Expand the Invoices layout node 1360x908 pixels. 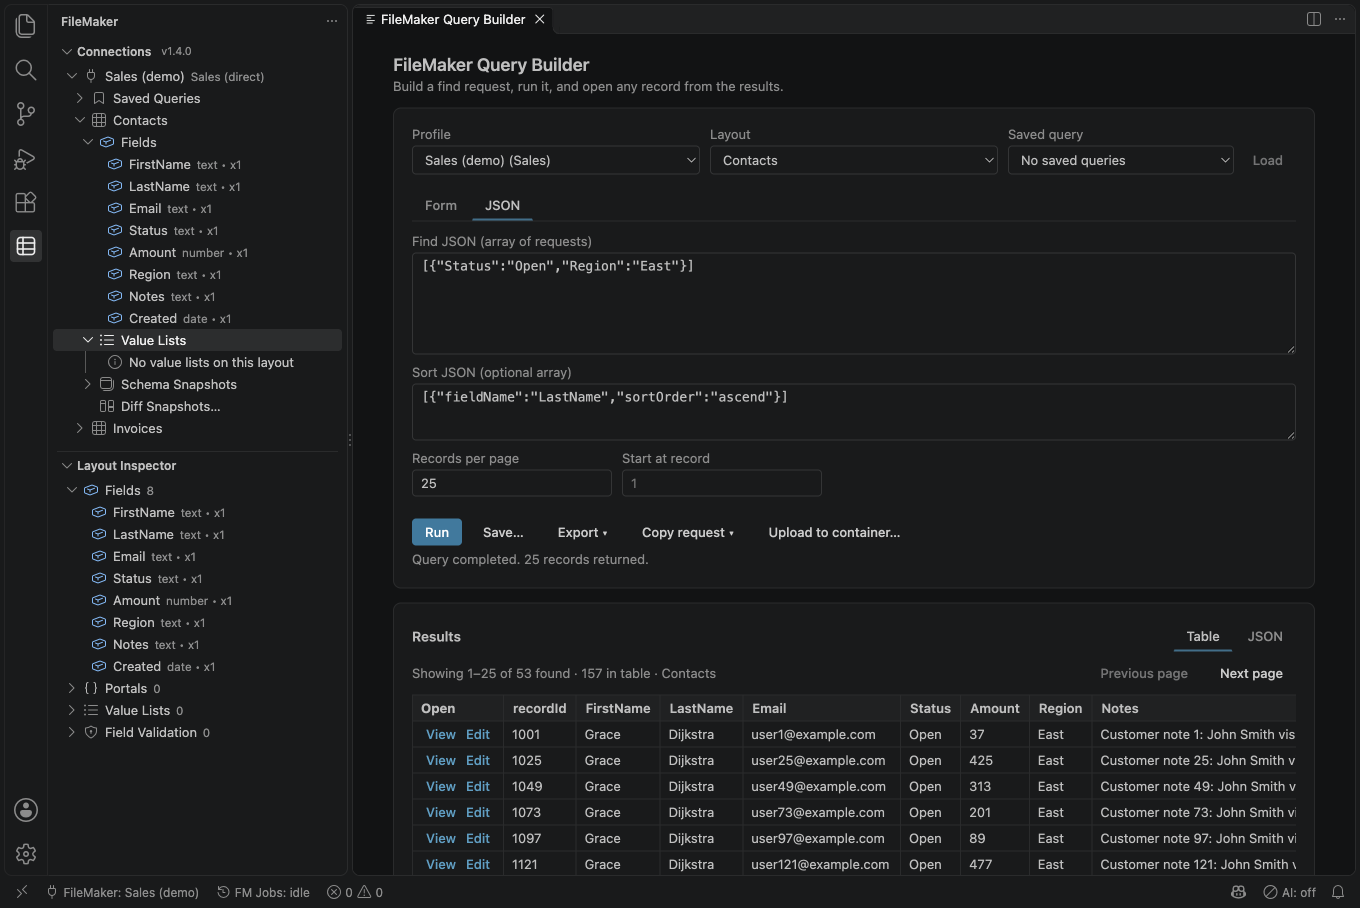[x=80, y=428]
